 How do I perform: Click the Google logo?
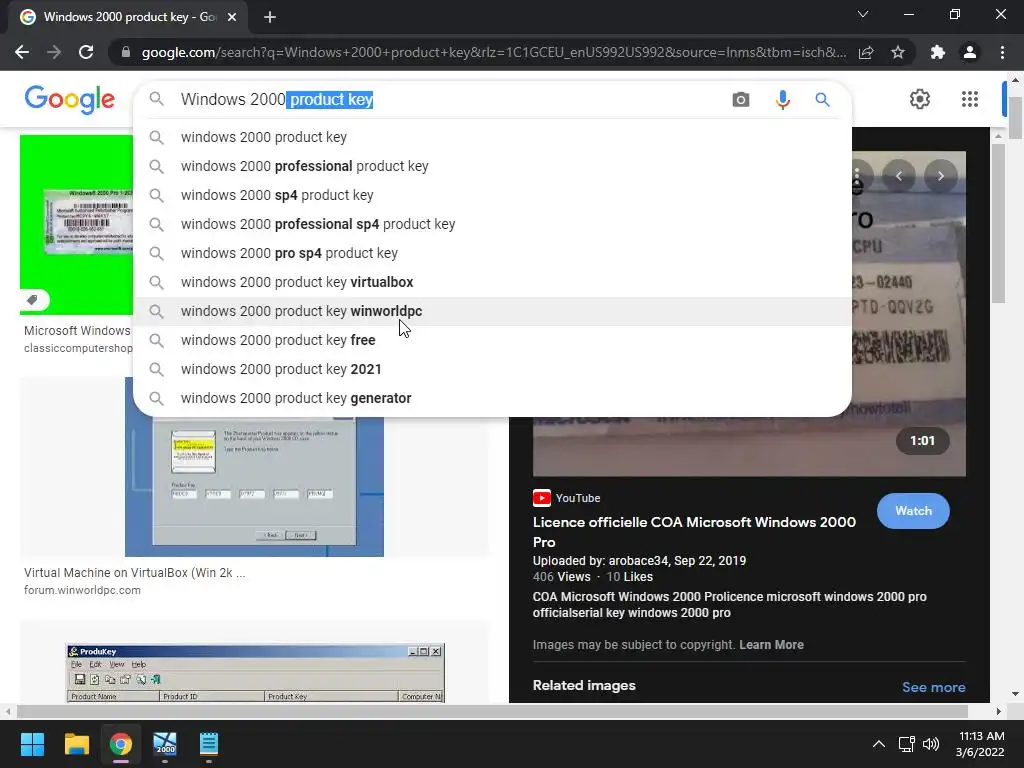pos(70,99)
